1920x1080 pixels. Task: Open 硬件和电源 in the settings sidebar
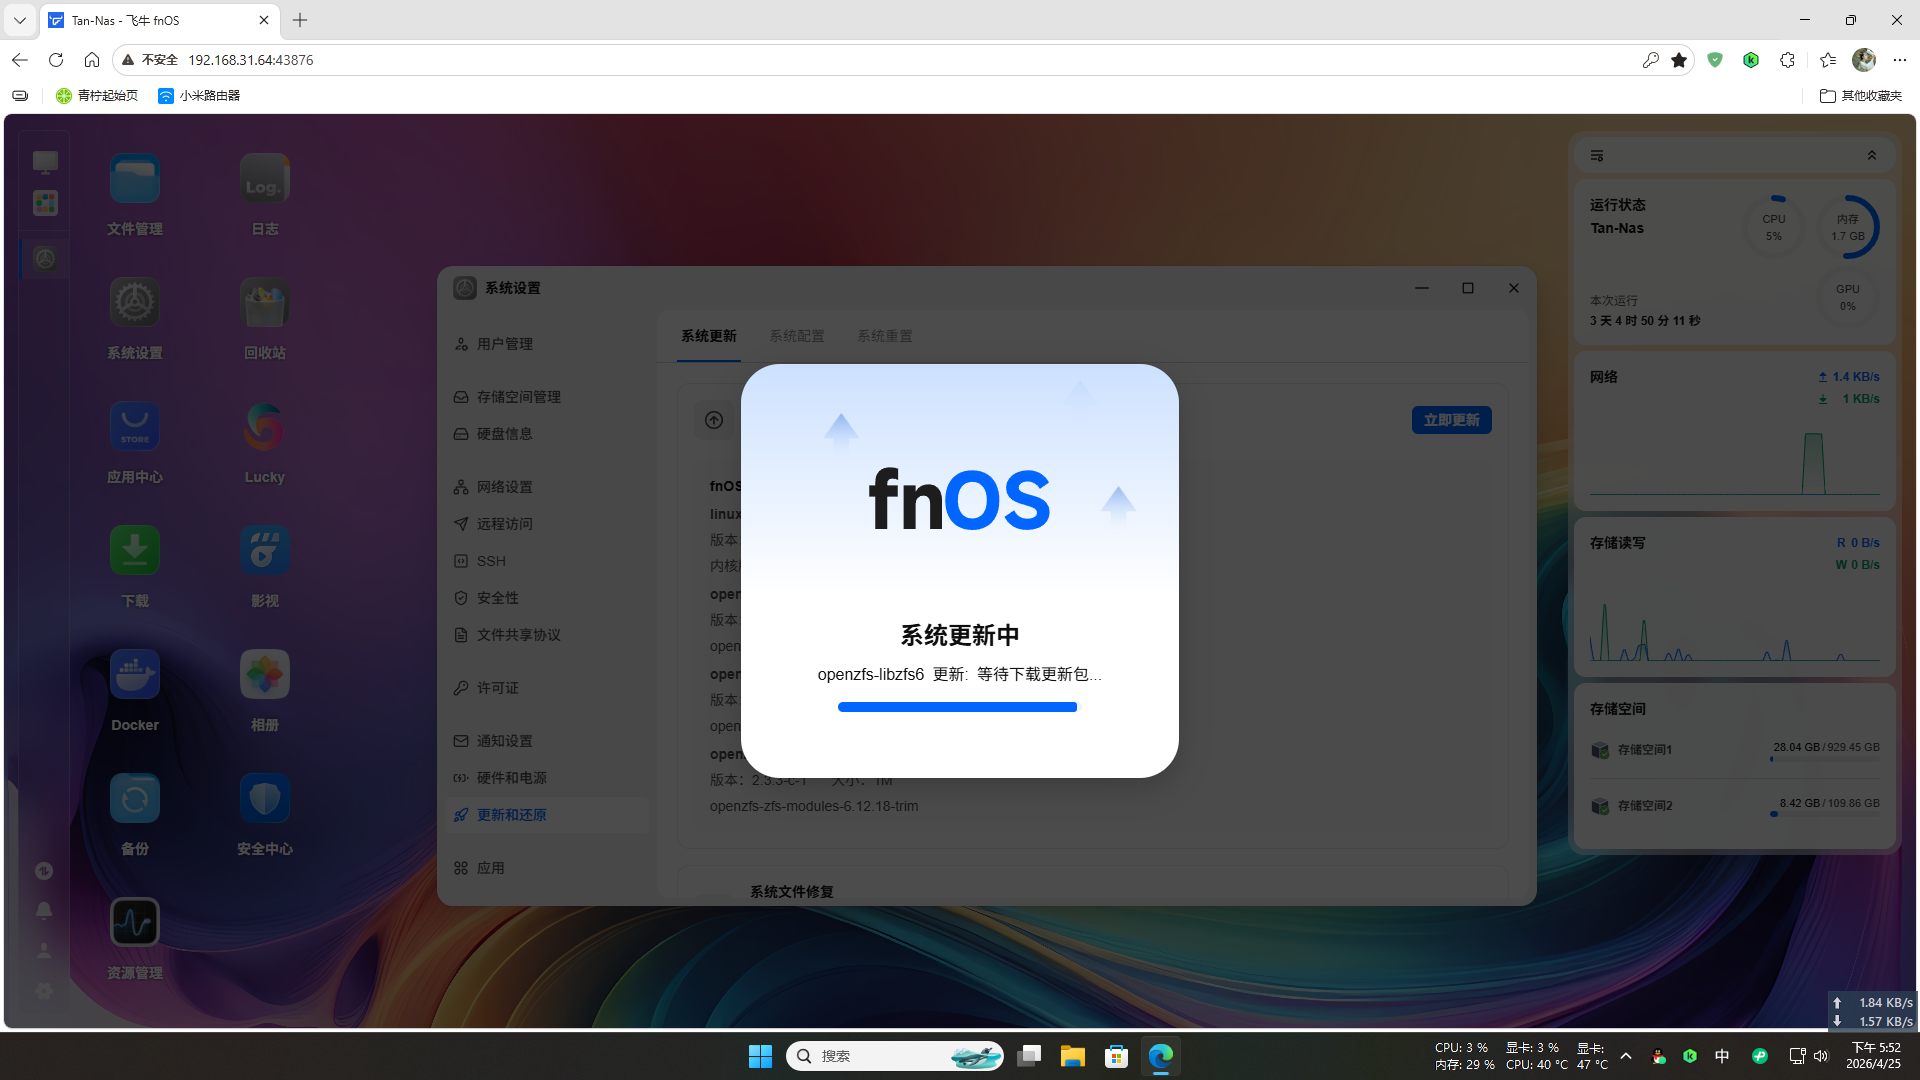tap(548, 778)
